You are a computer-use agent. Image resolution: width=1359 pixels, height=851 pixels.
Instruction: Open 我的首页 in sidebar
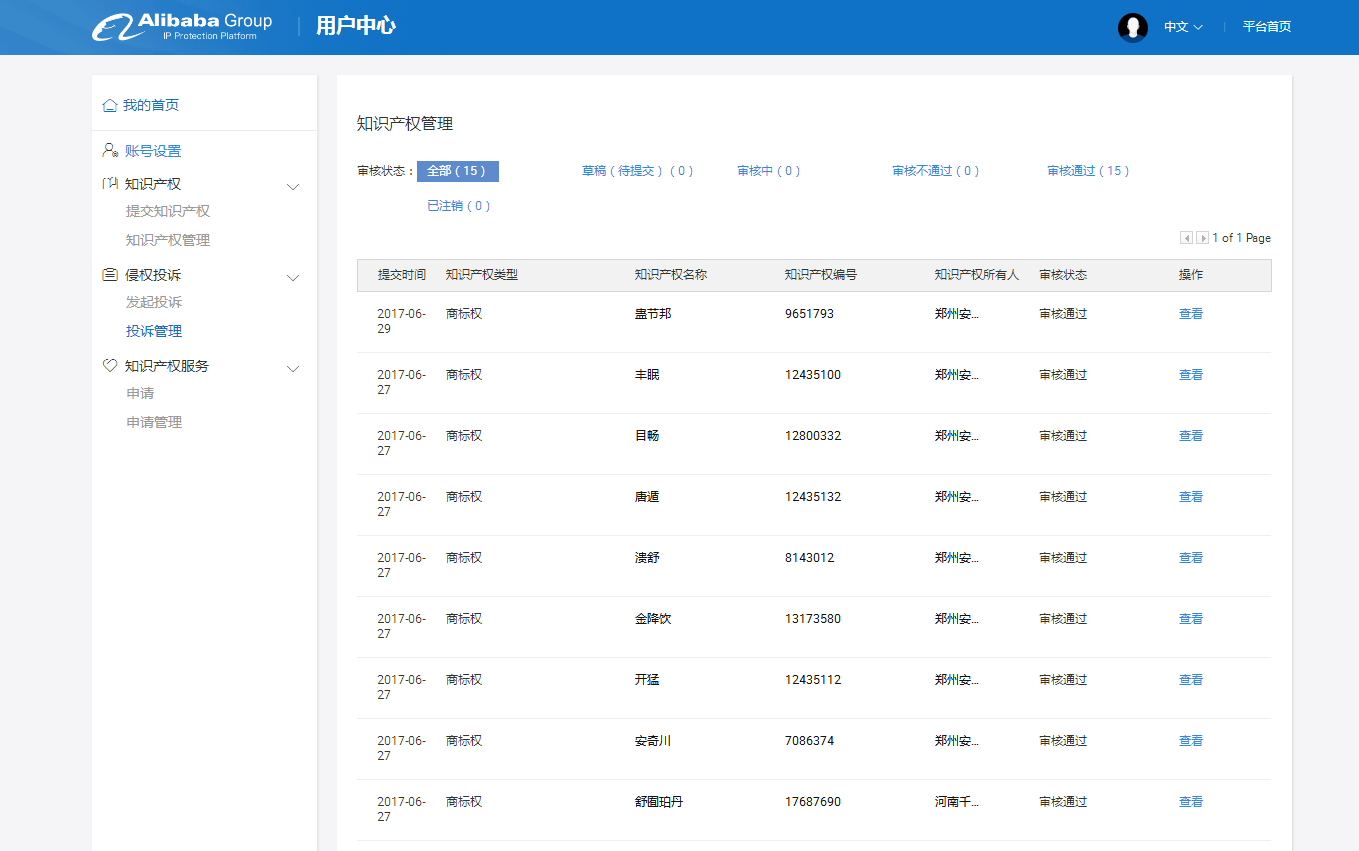tap(151, 105)
